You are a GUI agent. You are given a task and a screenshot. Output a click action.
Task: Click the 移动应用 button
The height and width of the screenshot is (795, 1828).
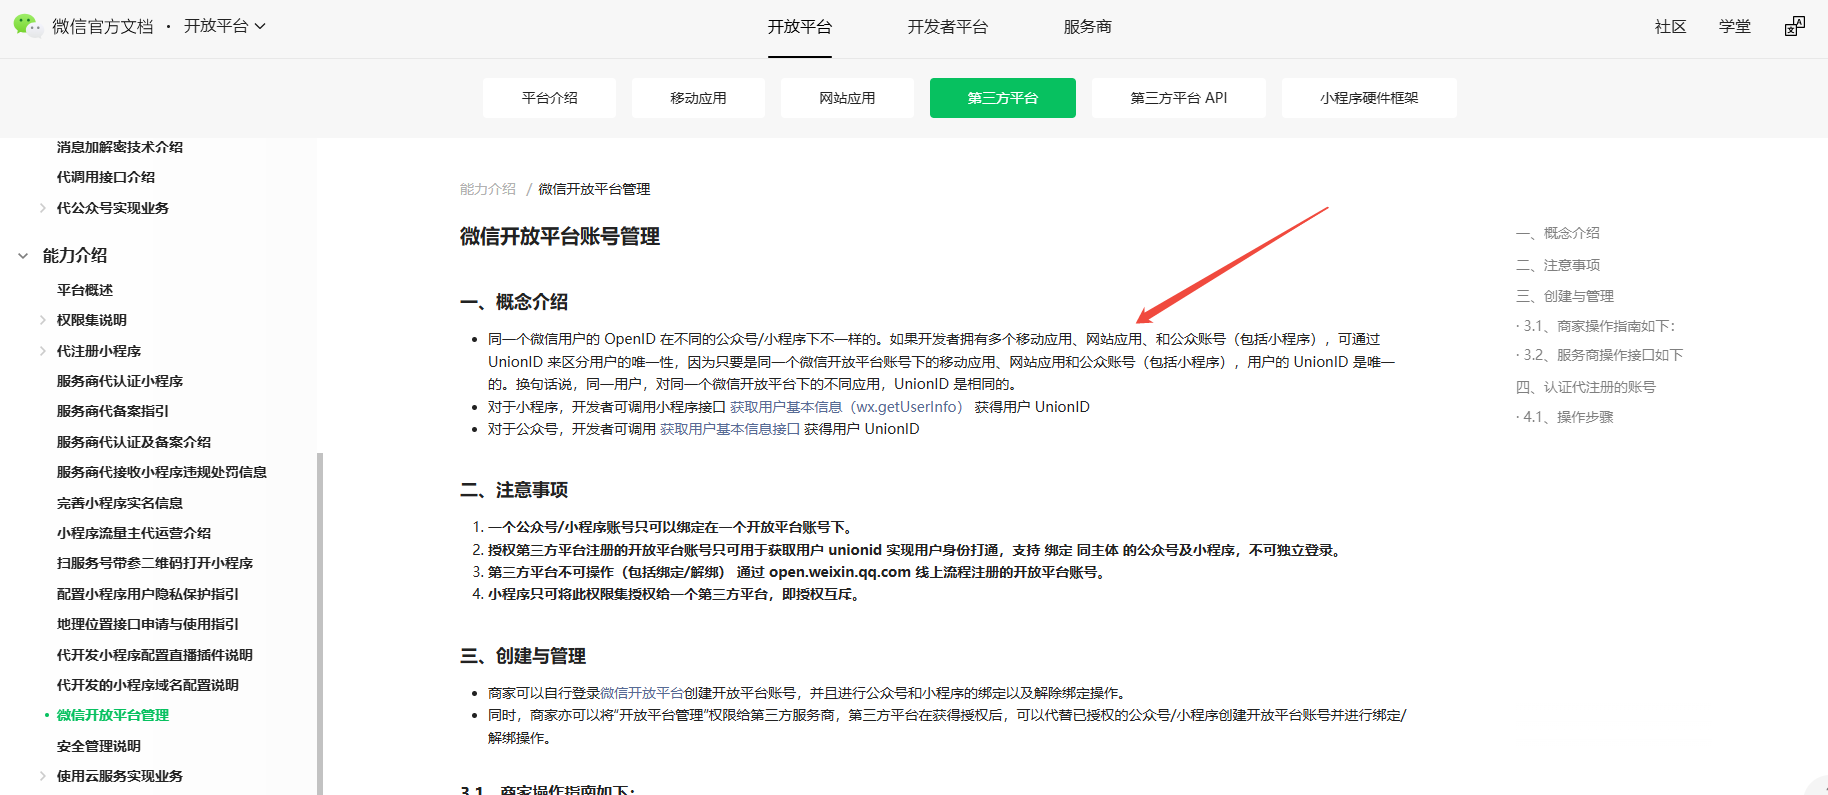click(698, 98)
